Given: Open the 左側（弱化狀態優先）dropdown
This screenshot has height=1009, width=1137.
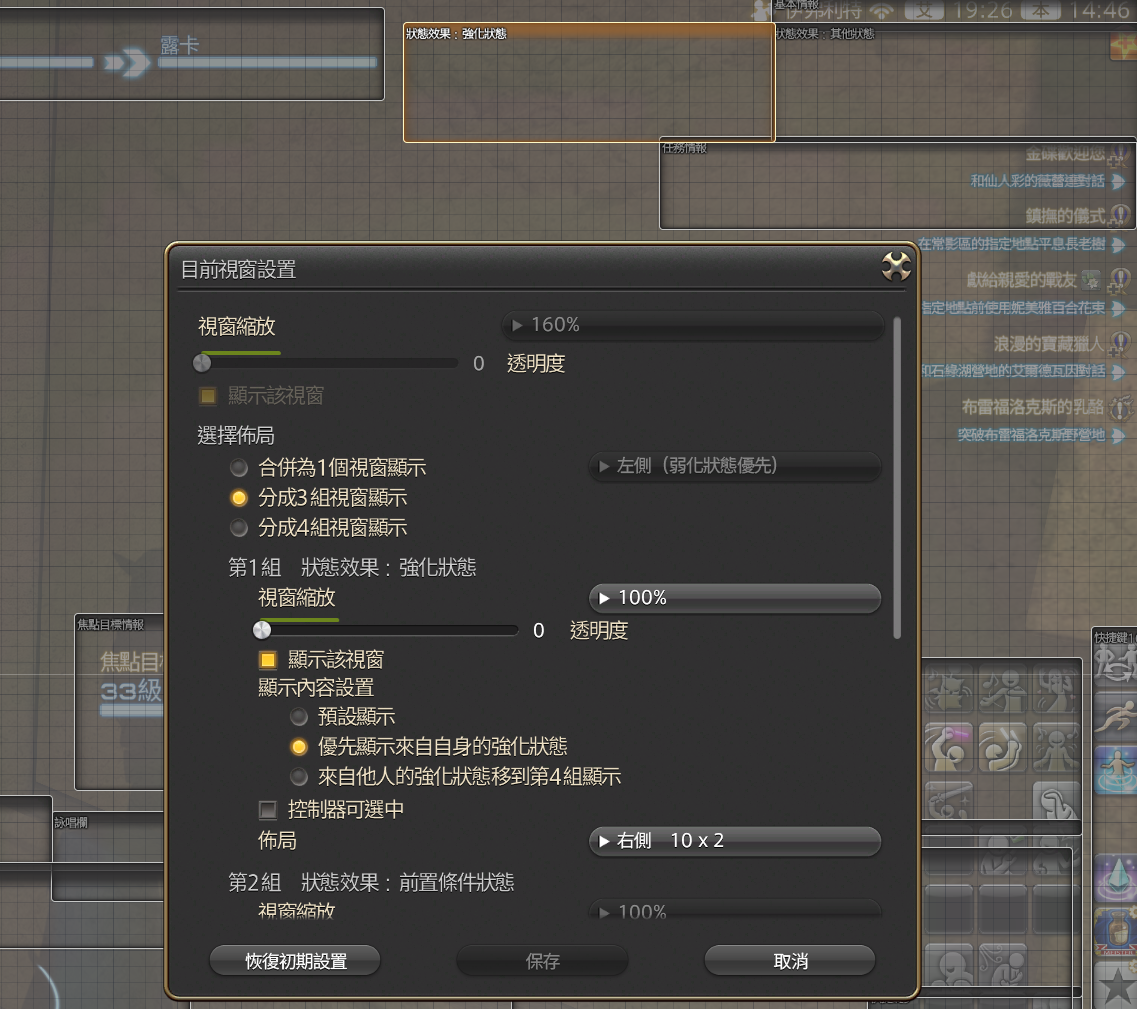Looking at the screenshot, I should (735, 466).
